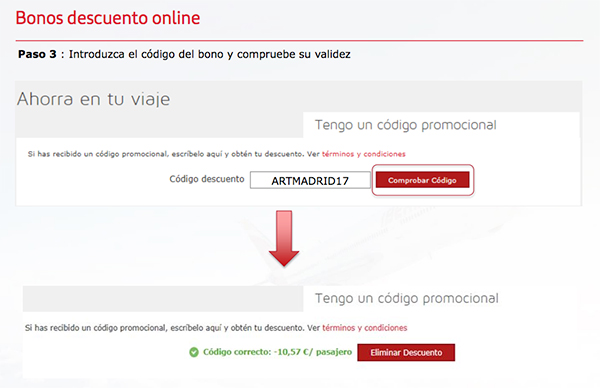Screen dimensions: 600x388
Task: Click the Código descuento label
Action: [x=207, y=179]
